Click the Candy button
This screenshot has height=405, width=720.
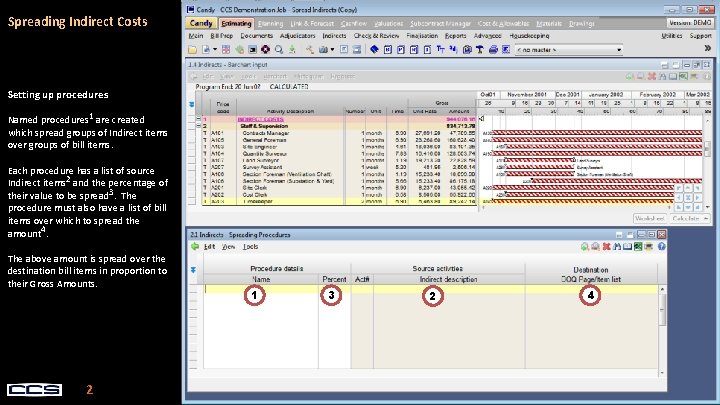tap(201, 23)
